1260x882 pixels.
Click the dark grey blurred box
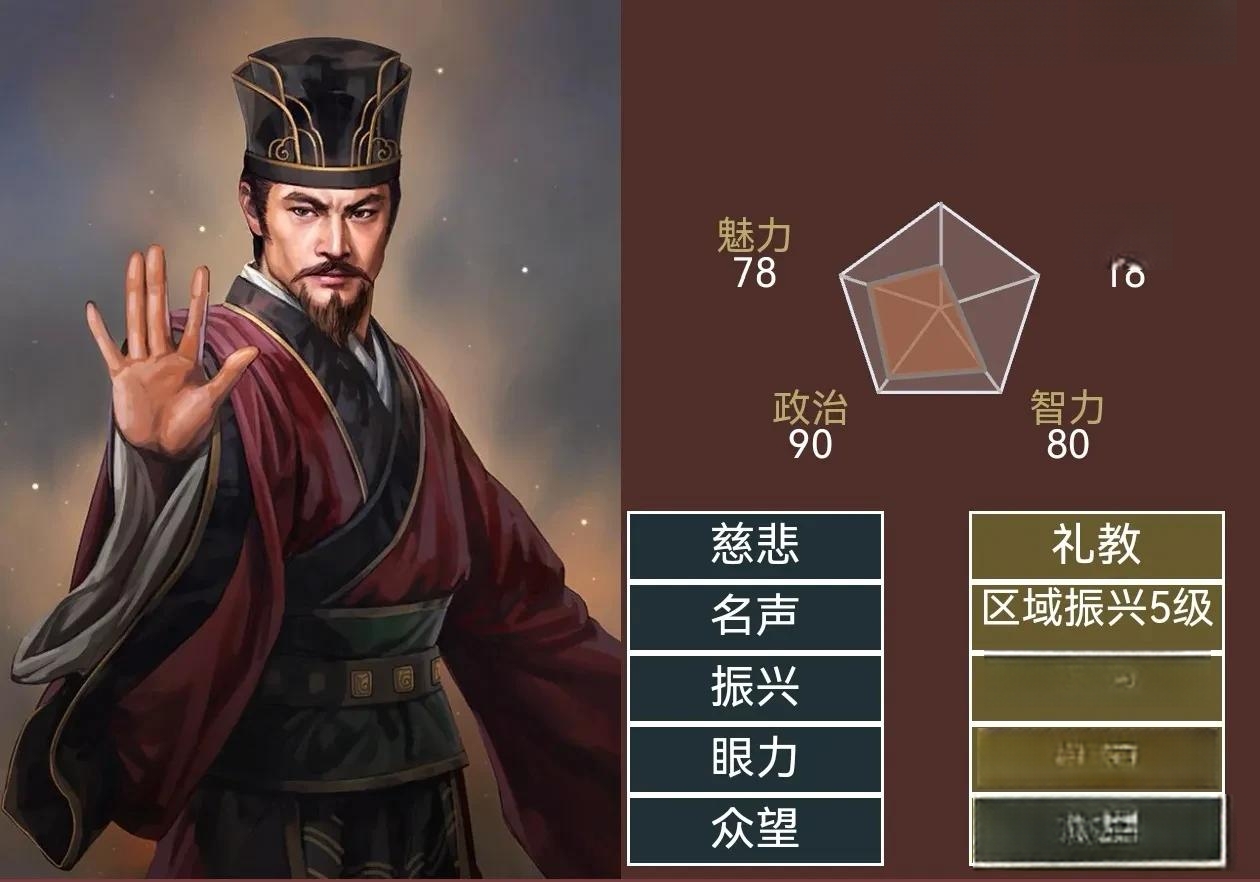pos(1097,830)
